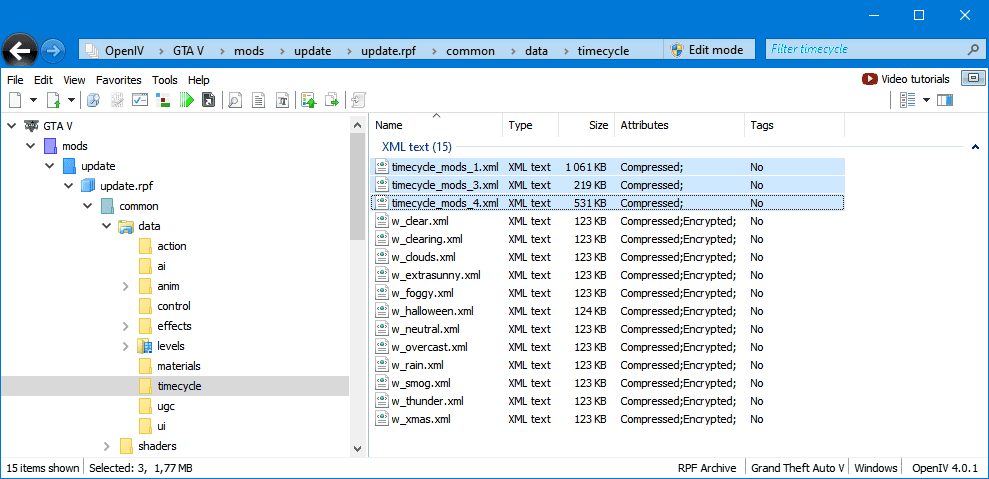The image size is (989, 479).
Task: Click the dark shortcut document toolbar icon
Action: (x=209, y=100)
